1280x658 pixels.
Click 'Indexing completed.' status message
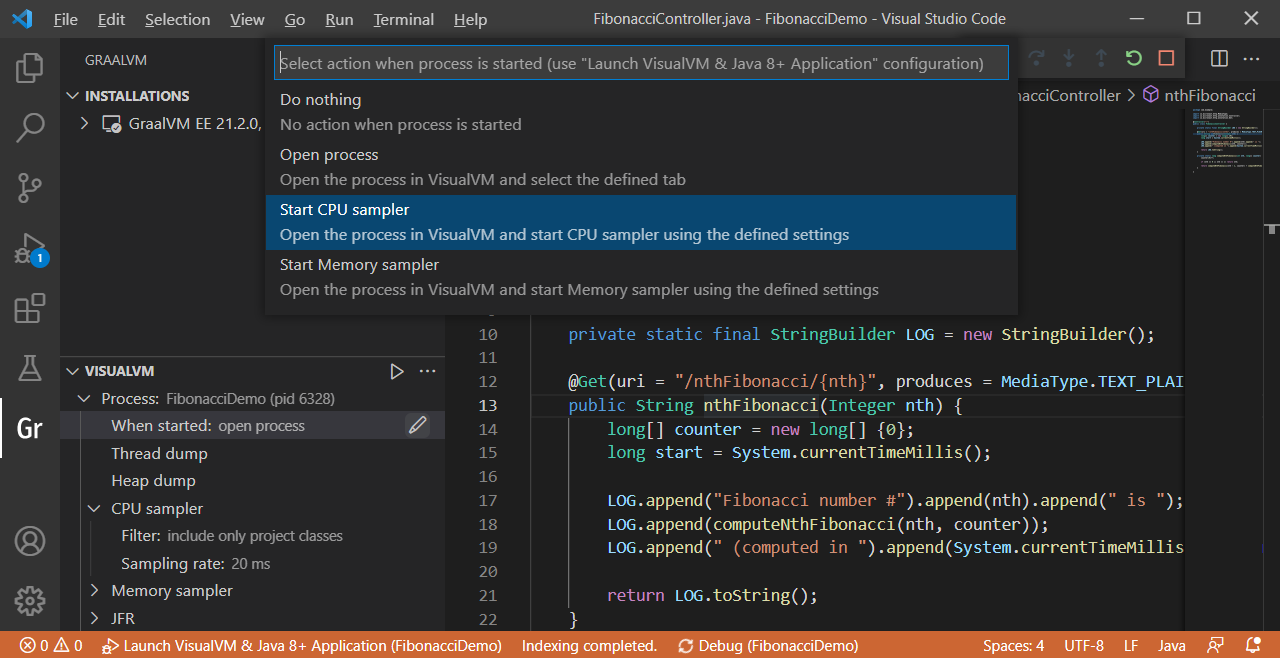pos(589,646)
